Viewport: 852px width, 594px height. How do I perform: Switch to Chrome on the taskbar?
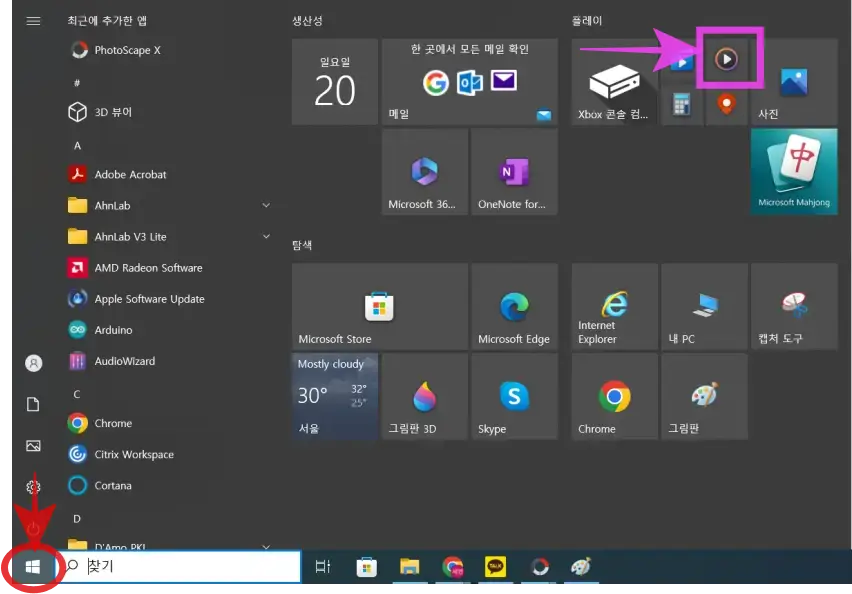(x=453, y=567)
